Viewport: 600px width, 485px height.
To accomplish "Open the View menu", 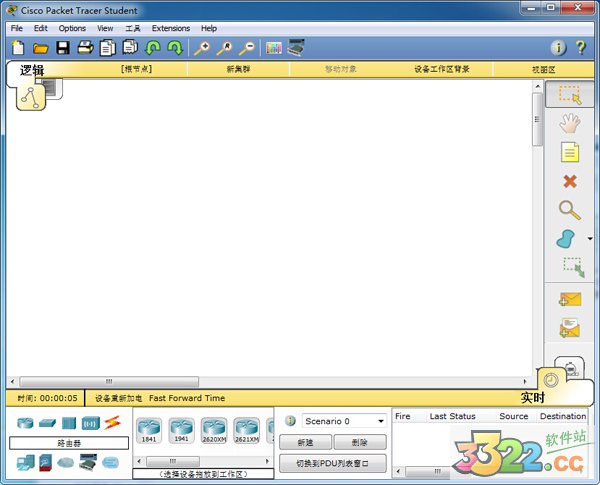I will tap(105, 28).
